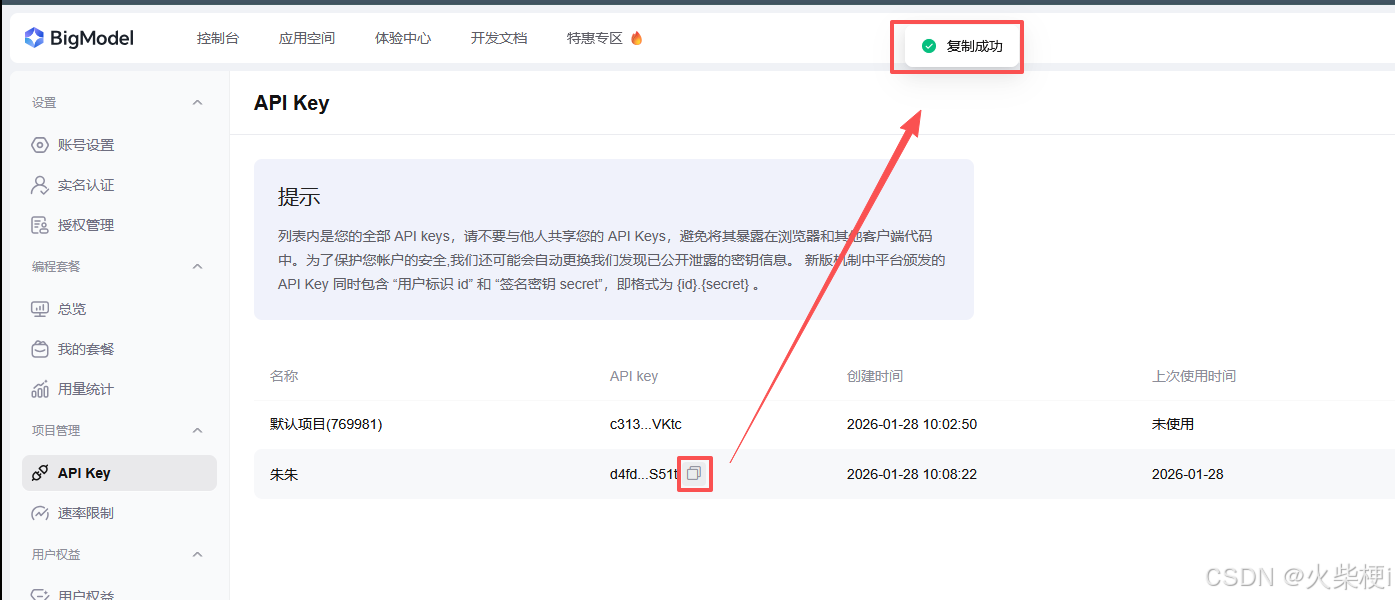Click the fire icon beside 特惠专区

tap(636, 38)
